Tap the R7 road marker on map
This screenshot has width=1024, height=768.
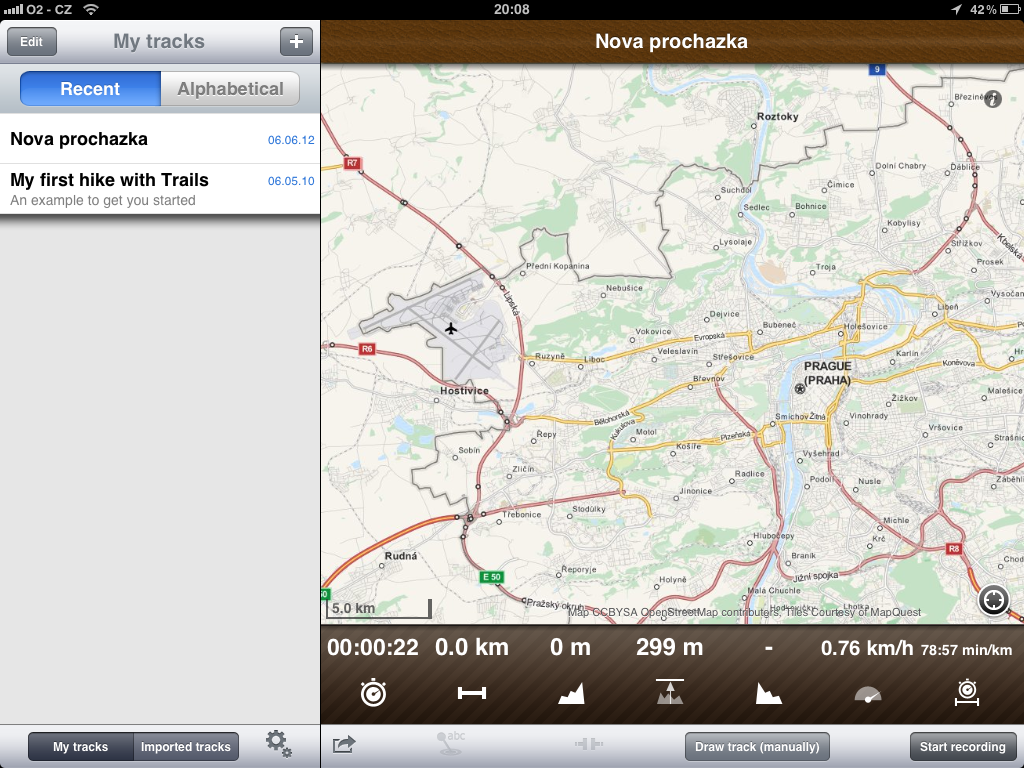[x=352, y=163]
